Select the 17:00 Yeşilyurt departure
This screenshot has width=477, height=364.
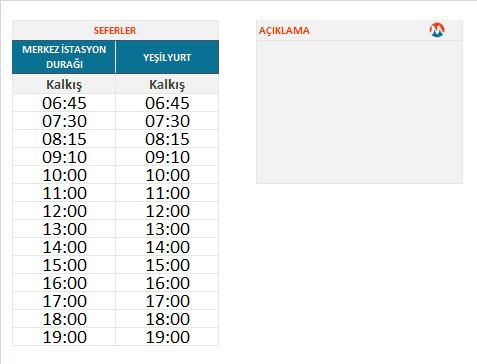coord(167,301)
